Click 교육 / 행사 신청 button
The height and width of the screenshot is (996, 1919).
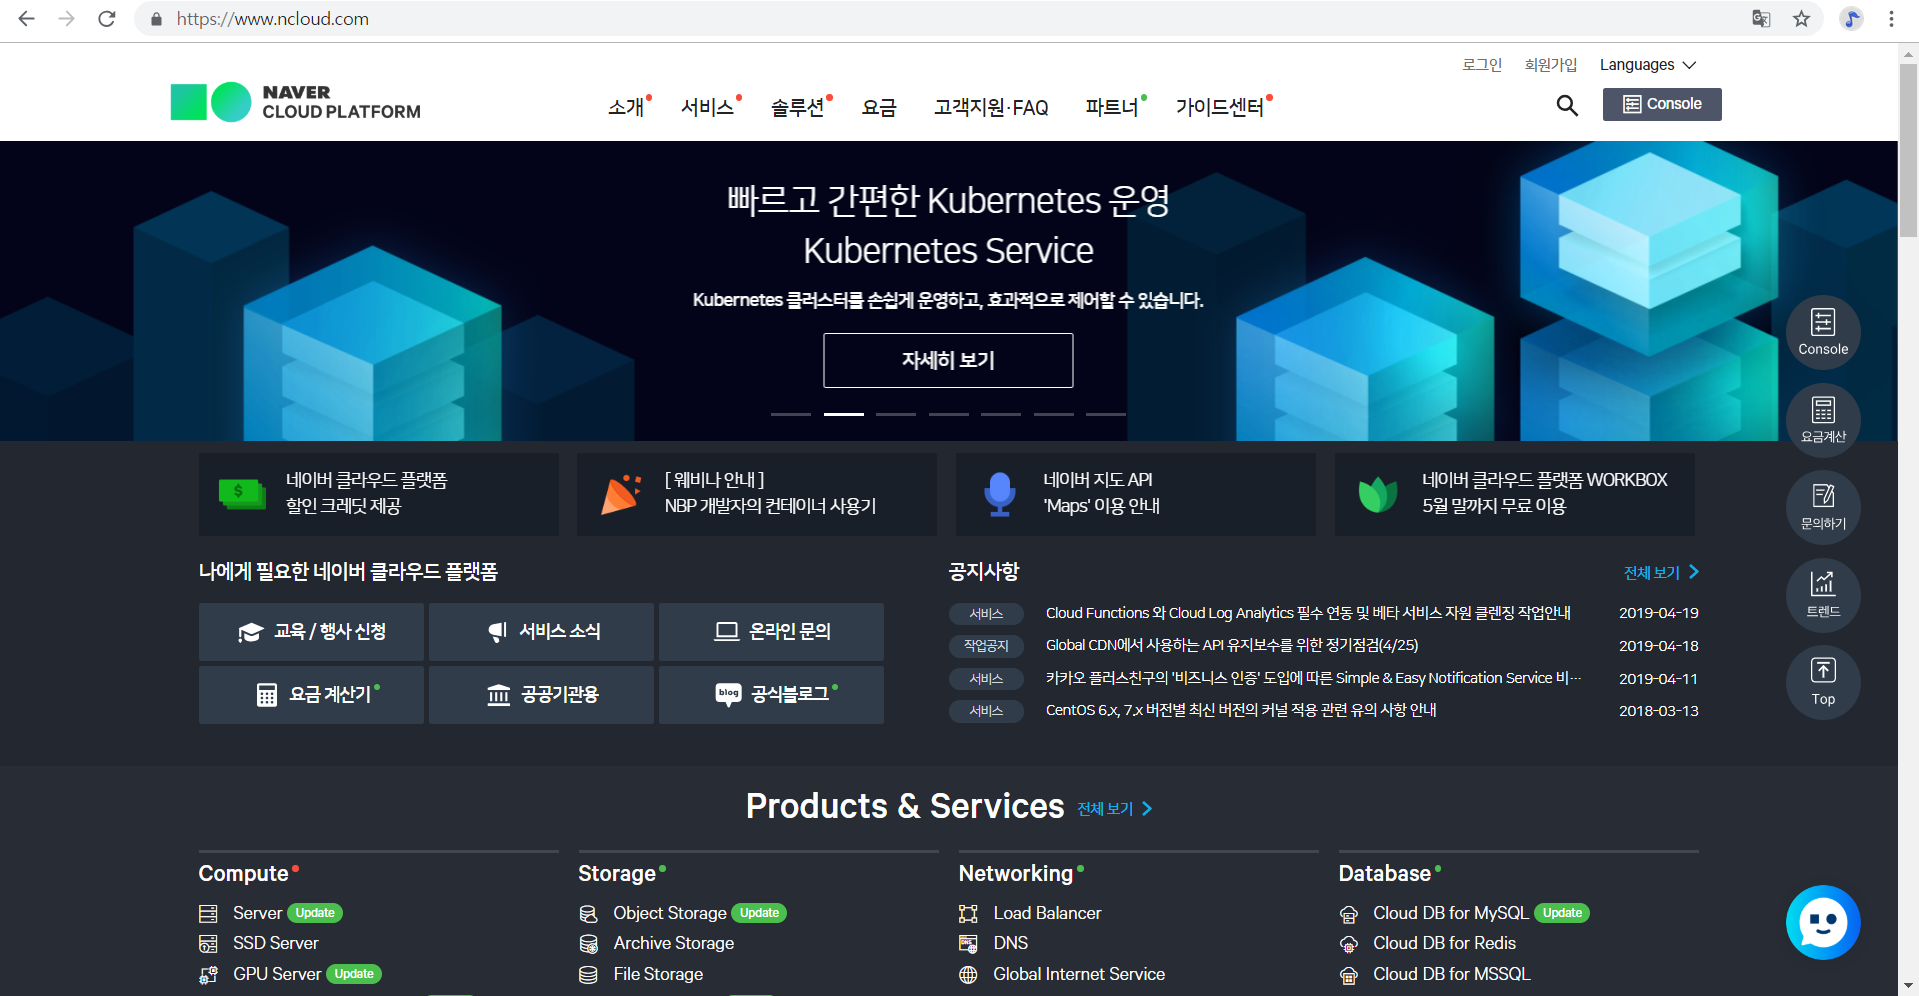311,631
